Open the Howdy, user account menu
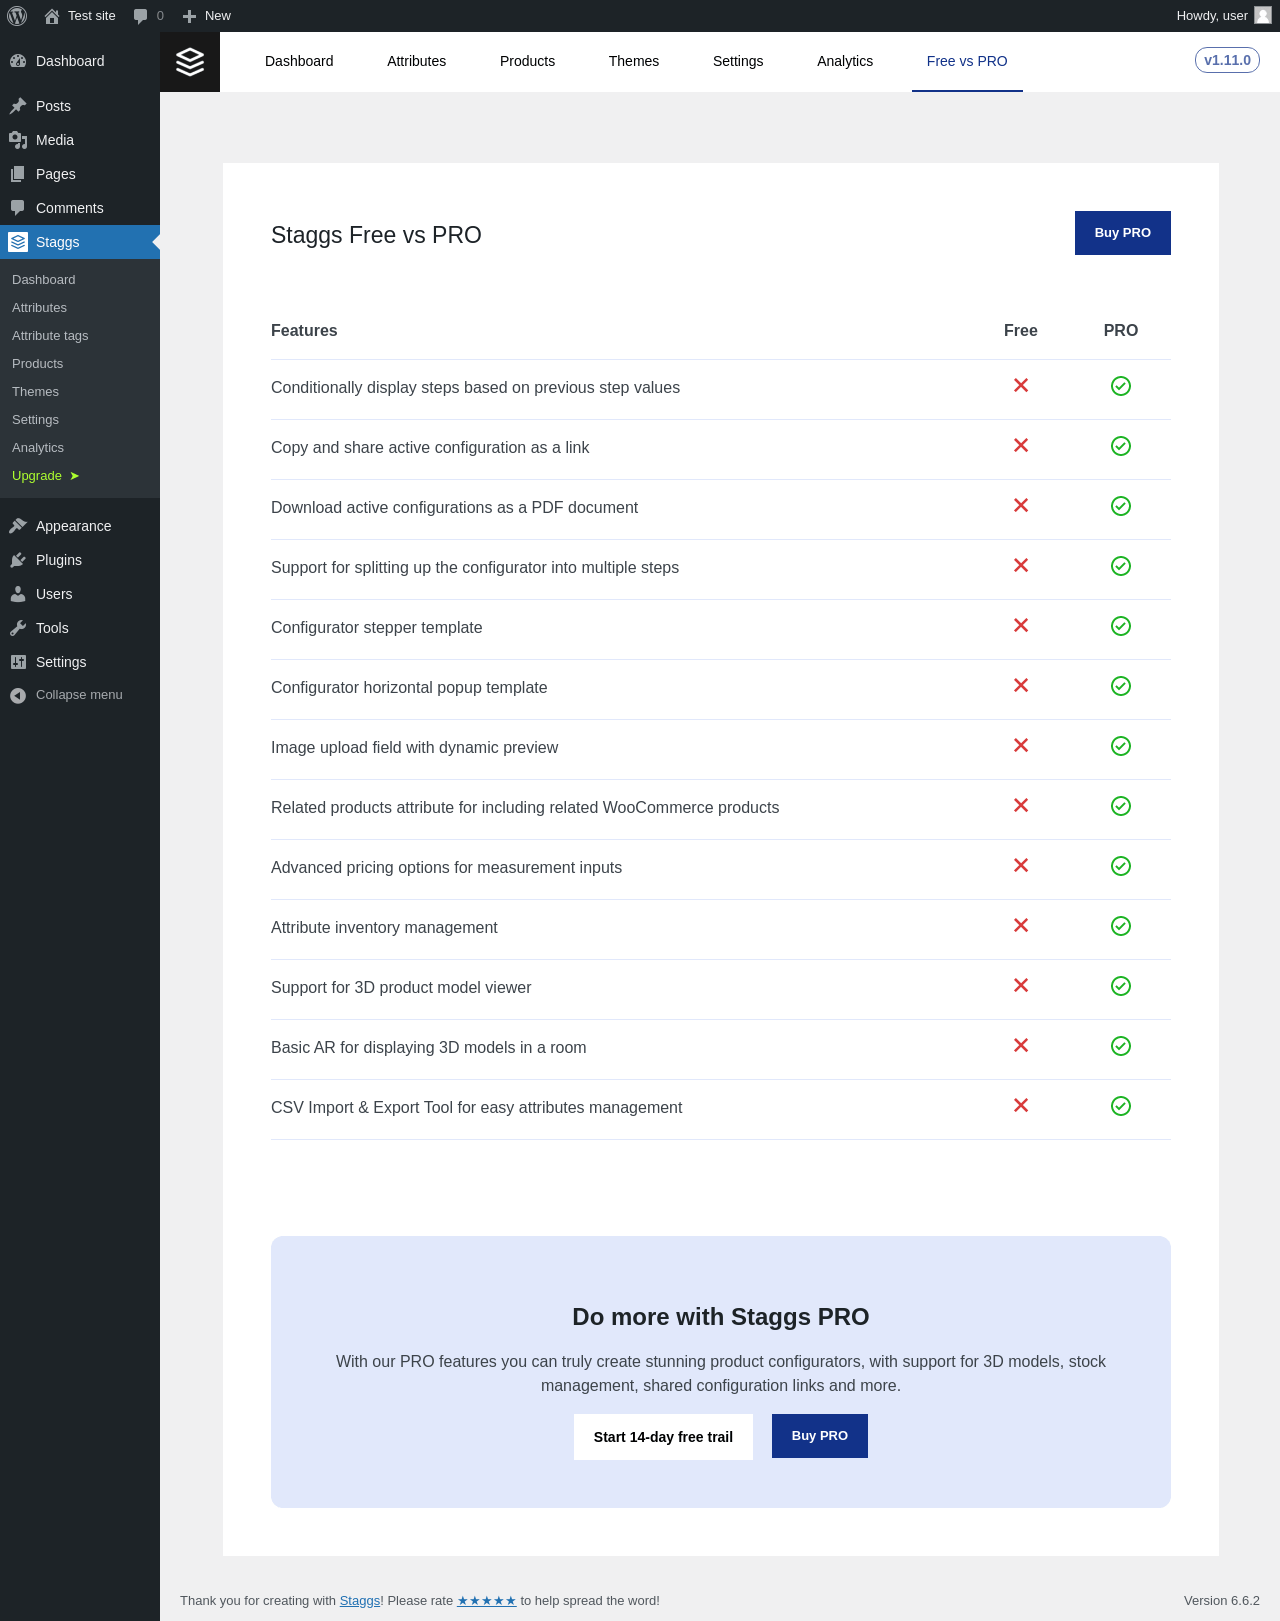 coord(1223,16)
